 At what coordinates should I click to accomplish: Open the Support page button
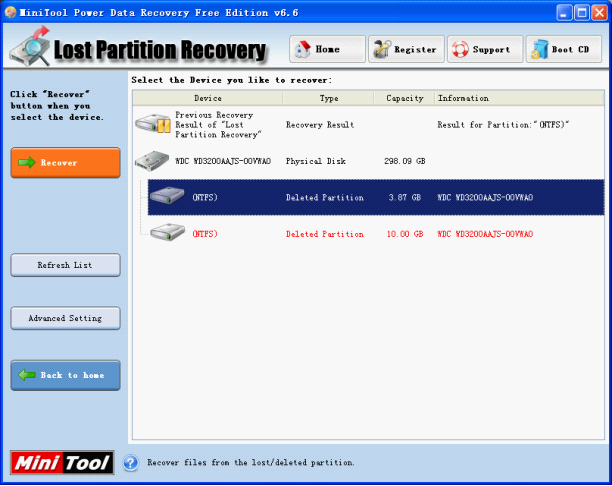click(485, 49)
